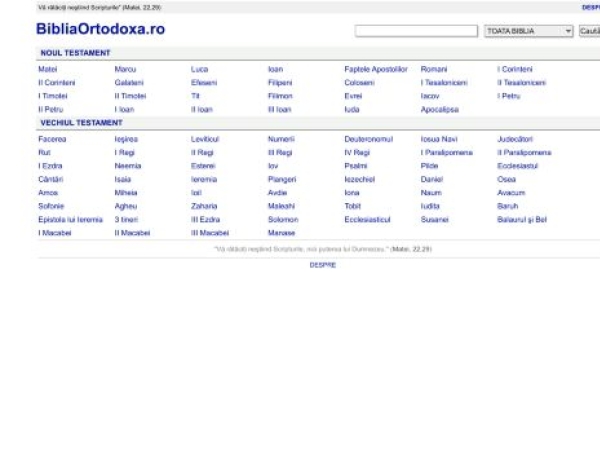Open the book Estera

point(203,166)
